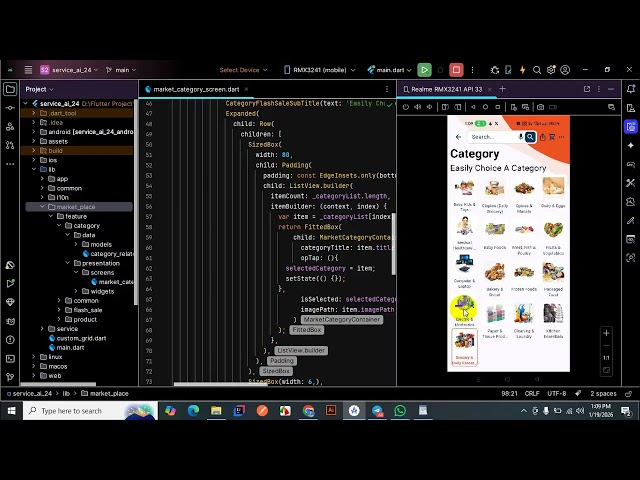The height and width of the screenshot is (480, 640).
Task: Trigger Flutter hot reload lightning icon
Action: point(522,70)
